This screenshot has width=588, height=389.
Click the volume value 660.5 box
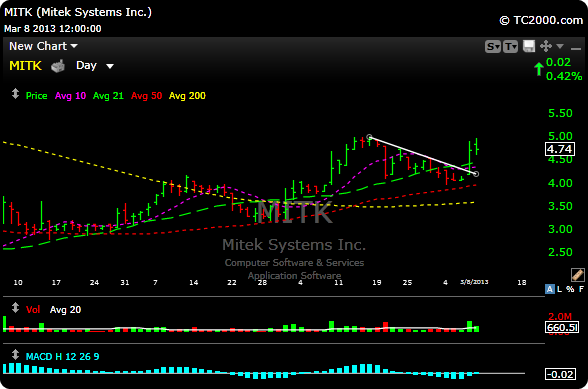coord(562,327)
